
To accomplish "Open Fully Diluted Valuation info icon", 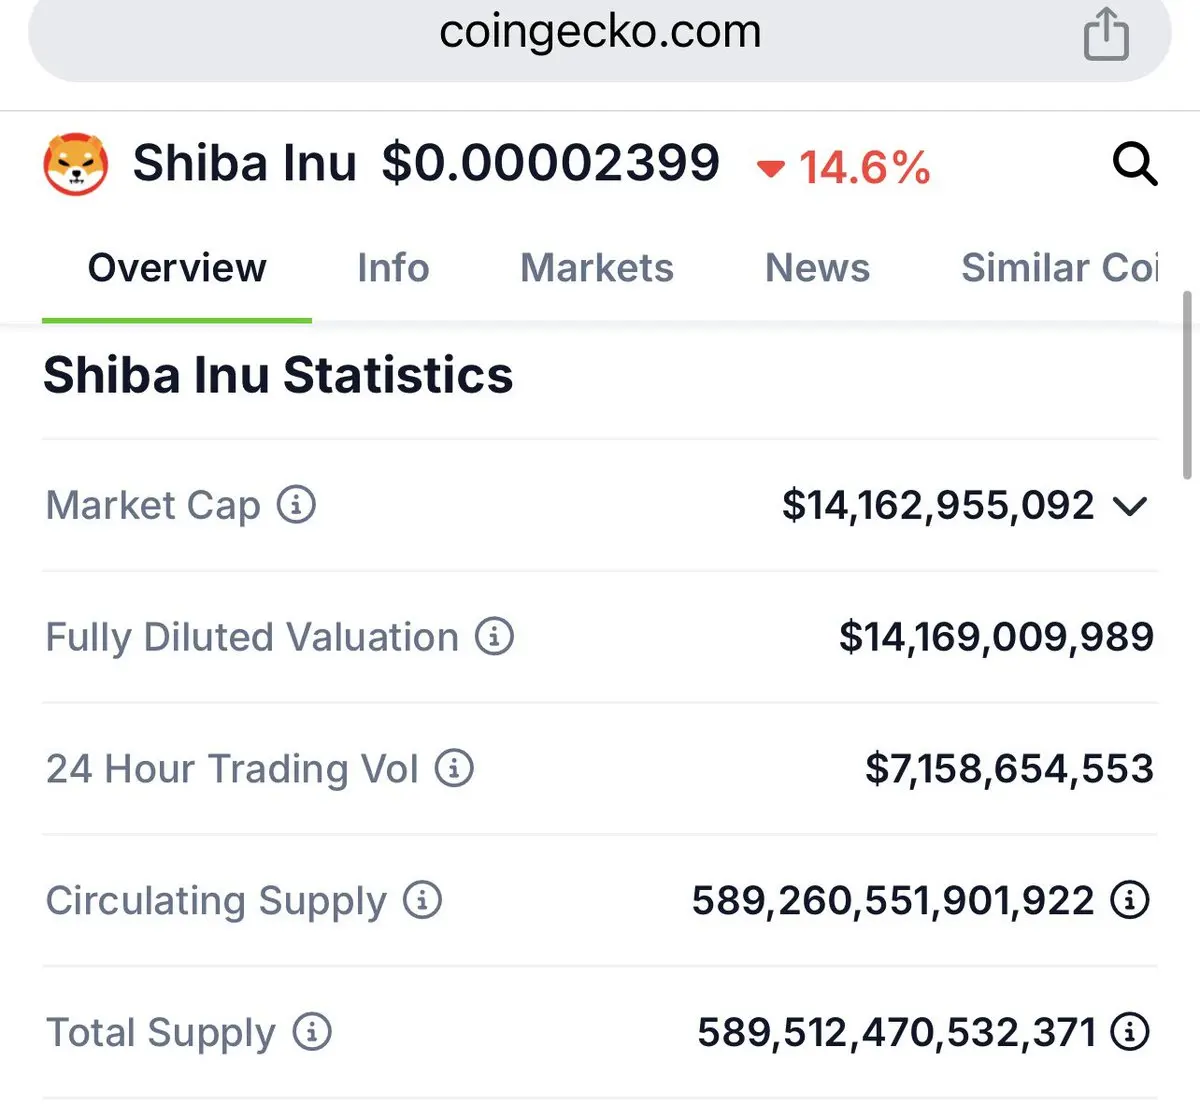I will pyautogui.click(x=494, y=636).
